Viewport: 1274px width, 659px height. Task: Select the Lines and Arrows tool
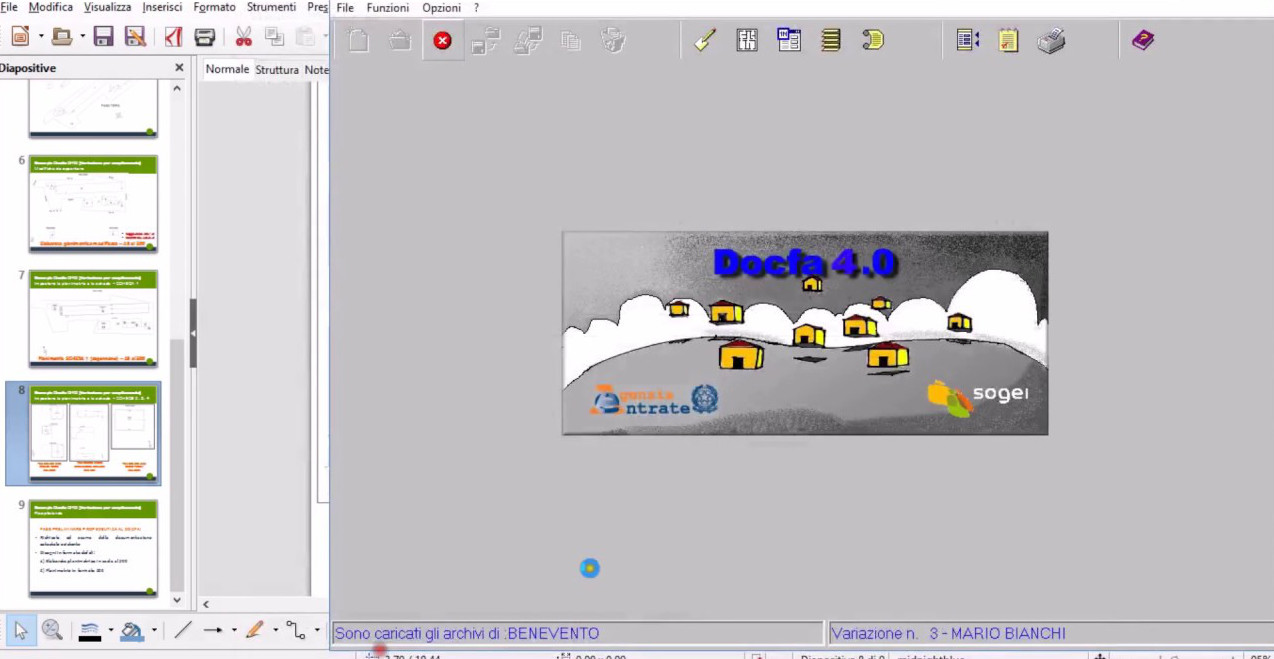pos(213,630)
